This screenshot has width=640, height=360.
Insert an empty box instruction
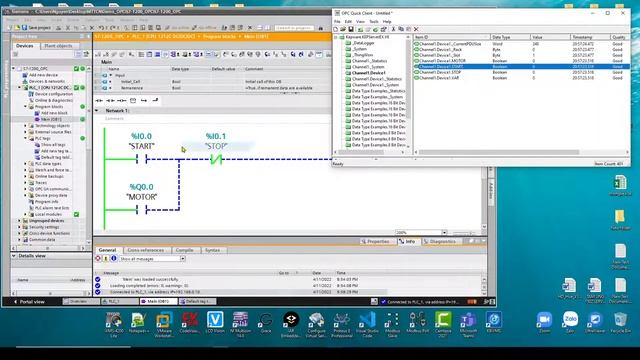coord(133,100)
